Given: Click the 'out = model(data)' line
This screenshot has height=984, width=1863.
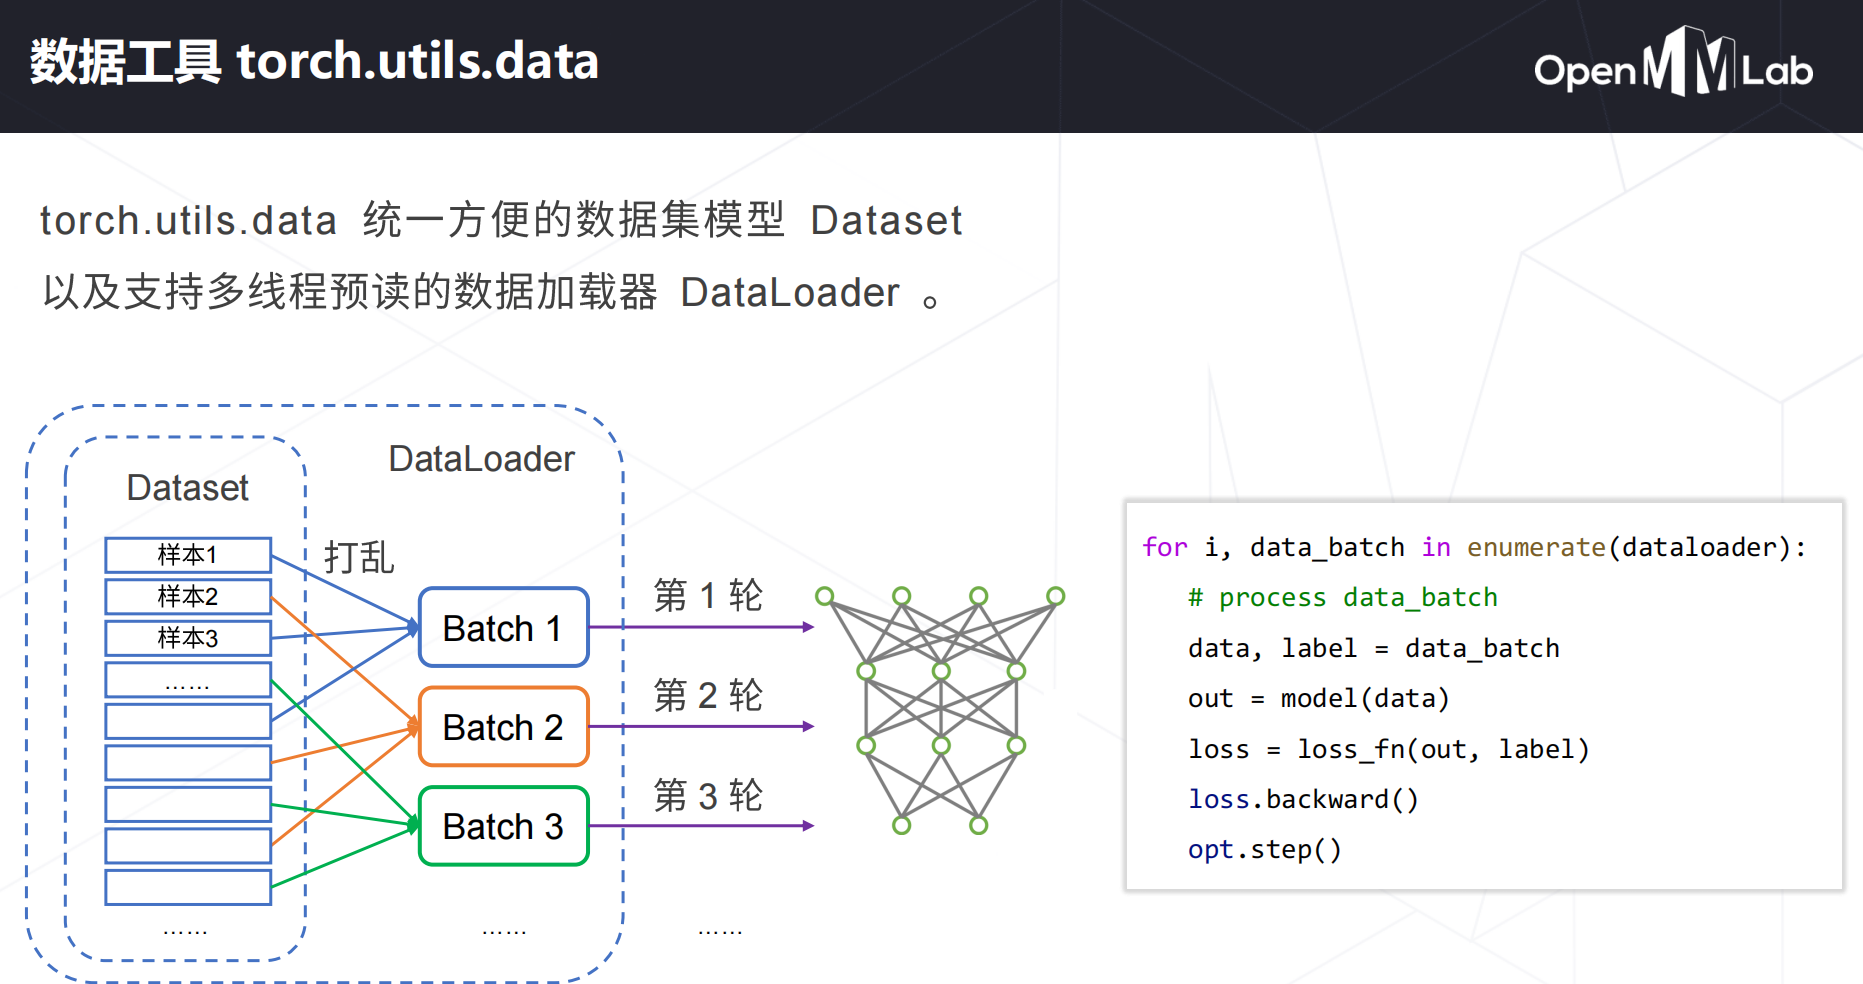Looking at the screenshot, I should click(x=1319, y=698).
